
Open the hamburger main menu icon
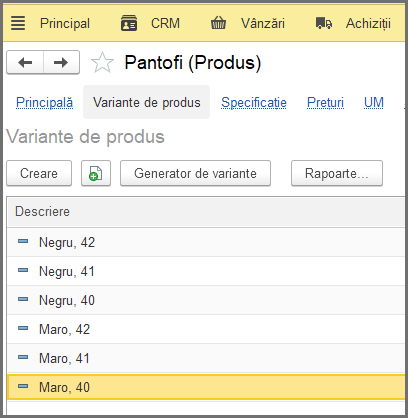coord(18,23)
